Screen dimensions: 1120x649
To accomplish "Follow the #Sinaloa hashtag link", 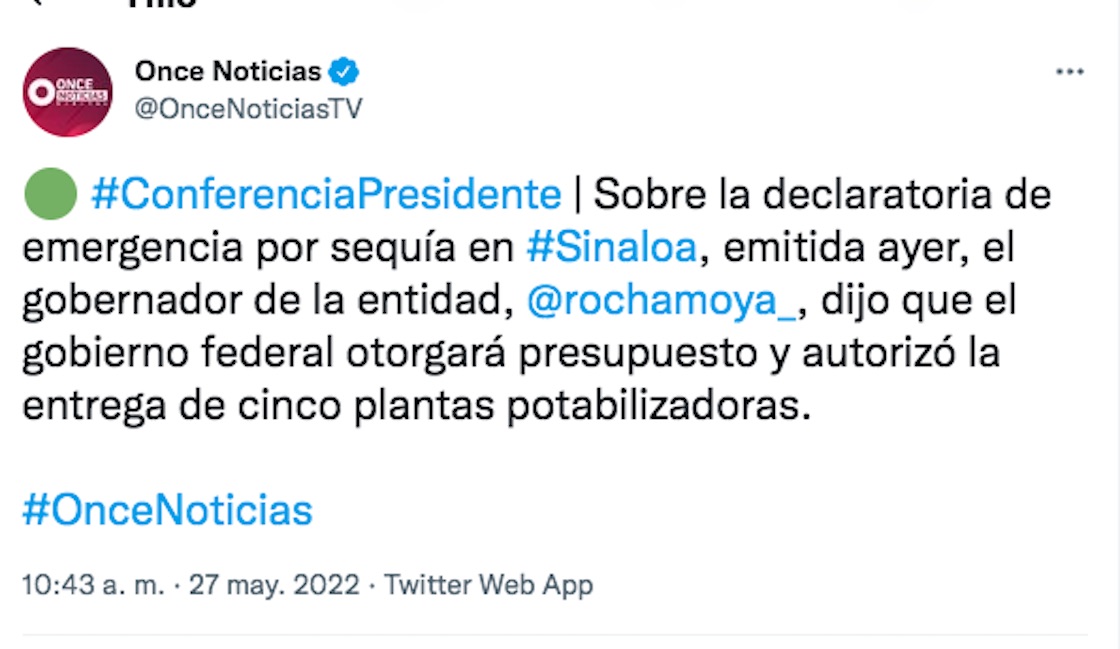I will (610, 248).
